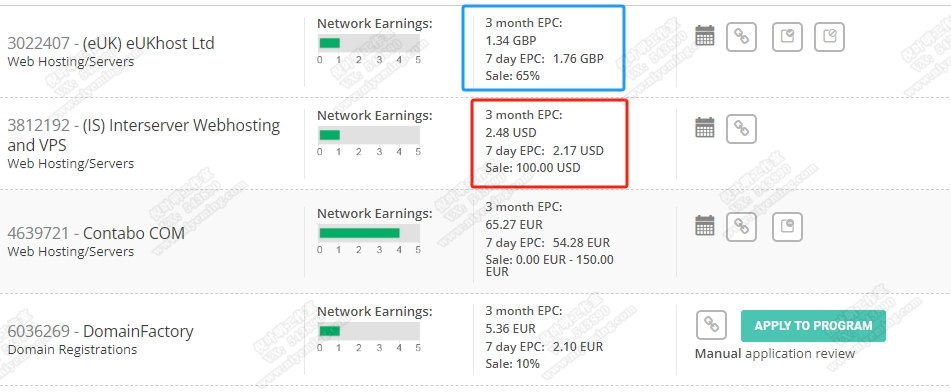Viewport: 951px width, 392px height.
Task: Click the Manual application review text
Action: (775, 354)
